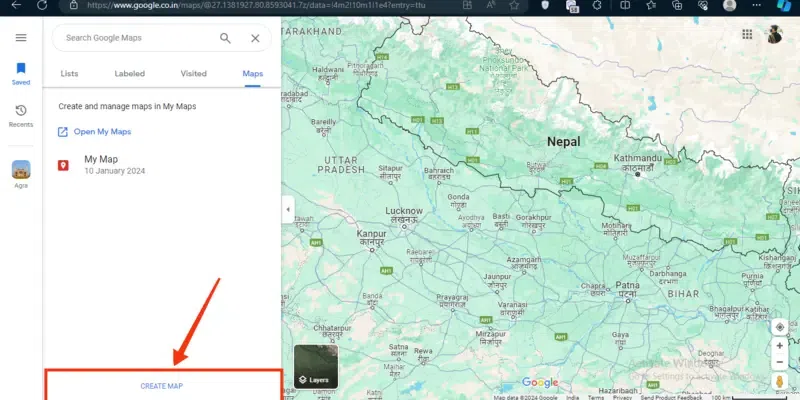Clear search with the X icon
Image resolution: width=800 pixels, height=400 pixels.
point(255,38)
